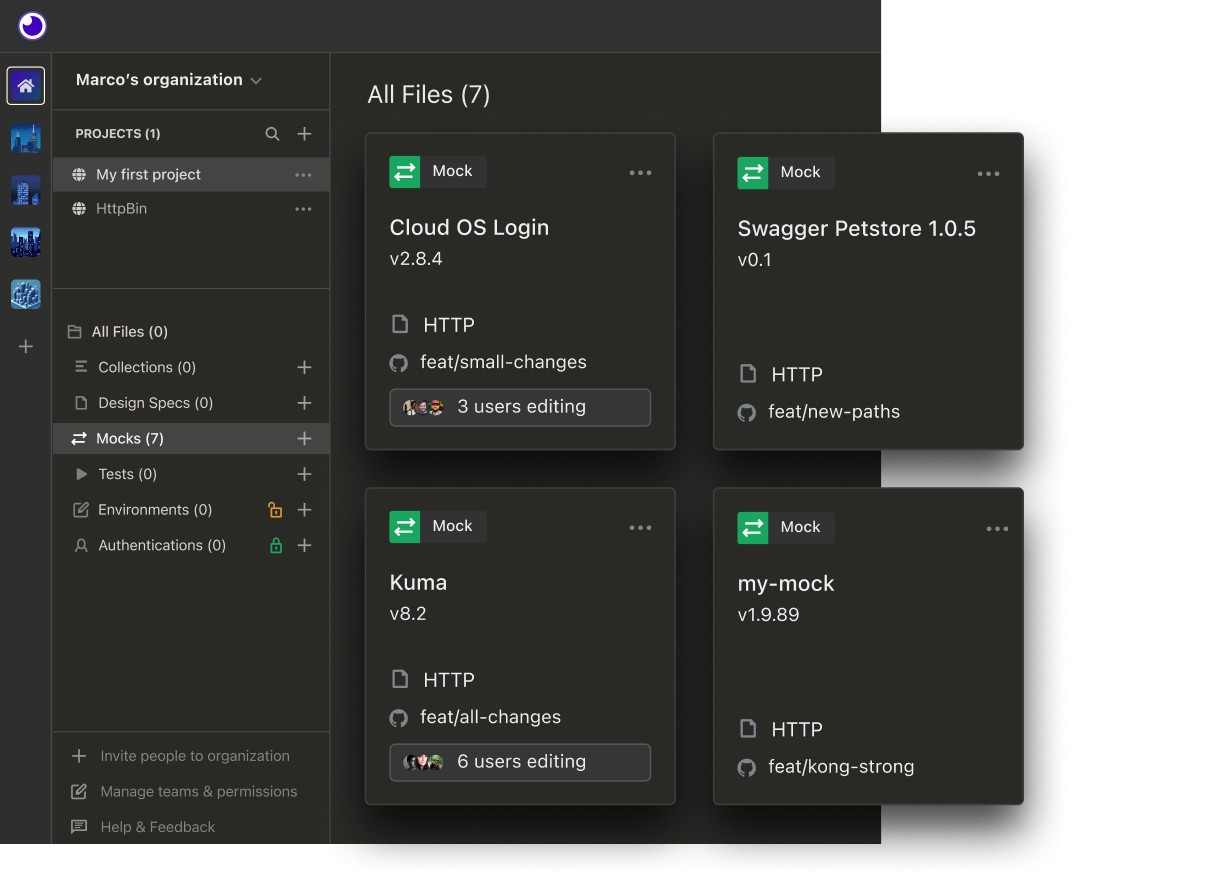This screenshot has width=1222, height=879.
Task: Click the plus icon below organization thumbnails
Action: (x=26, y=347)
